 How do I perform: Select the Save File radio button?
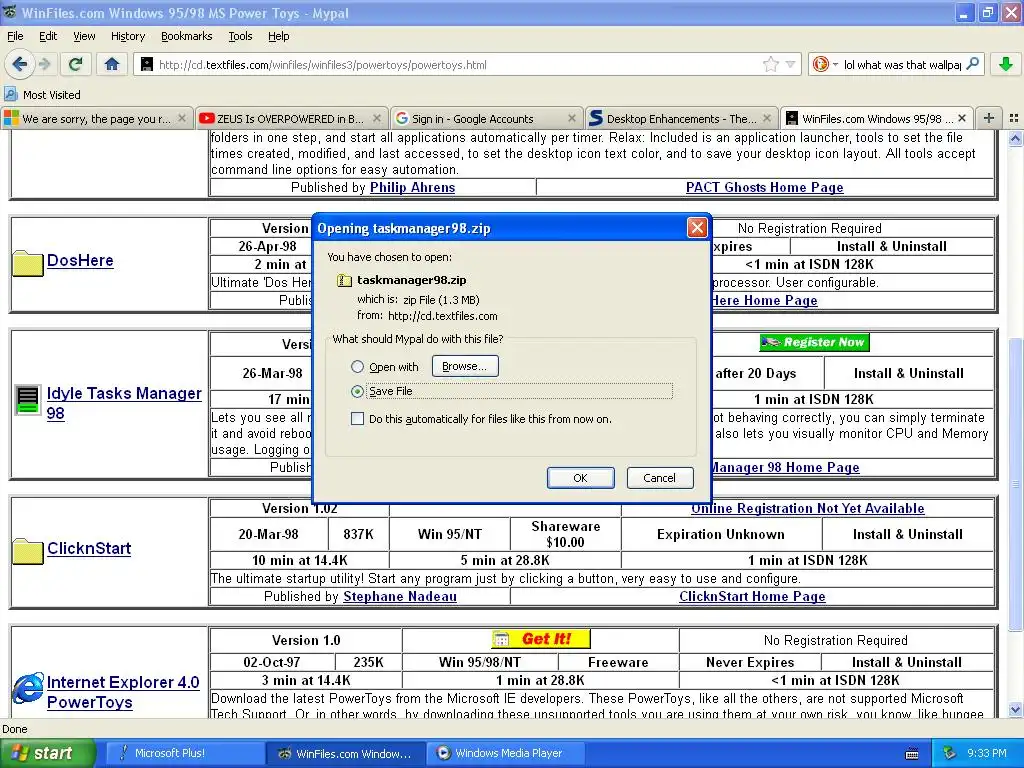tap(357, 391)
